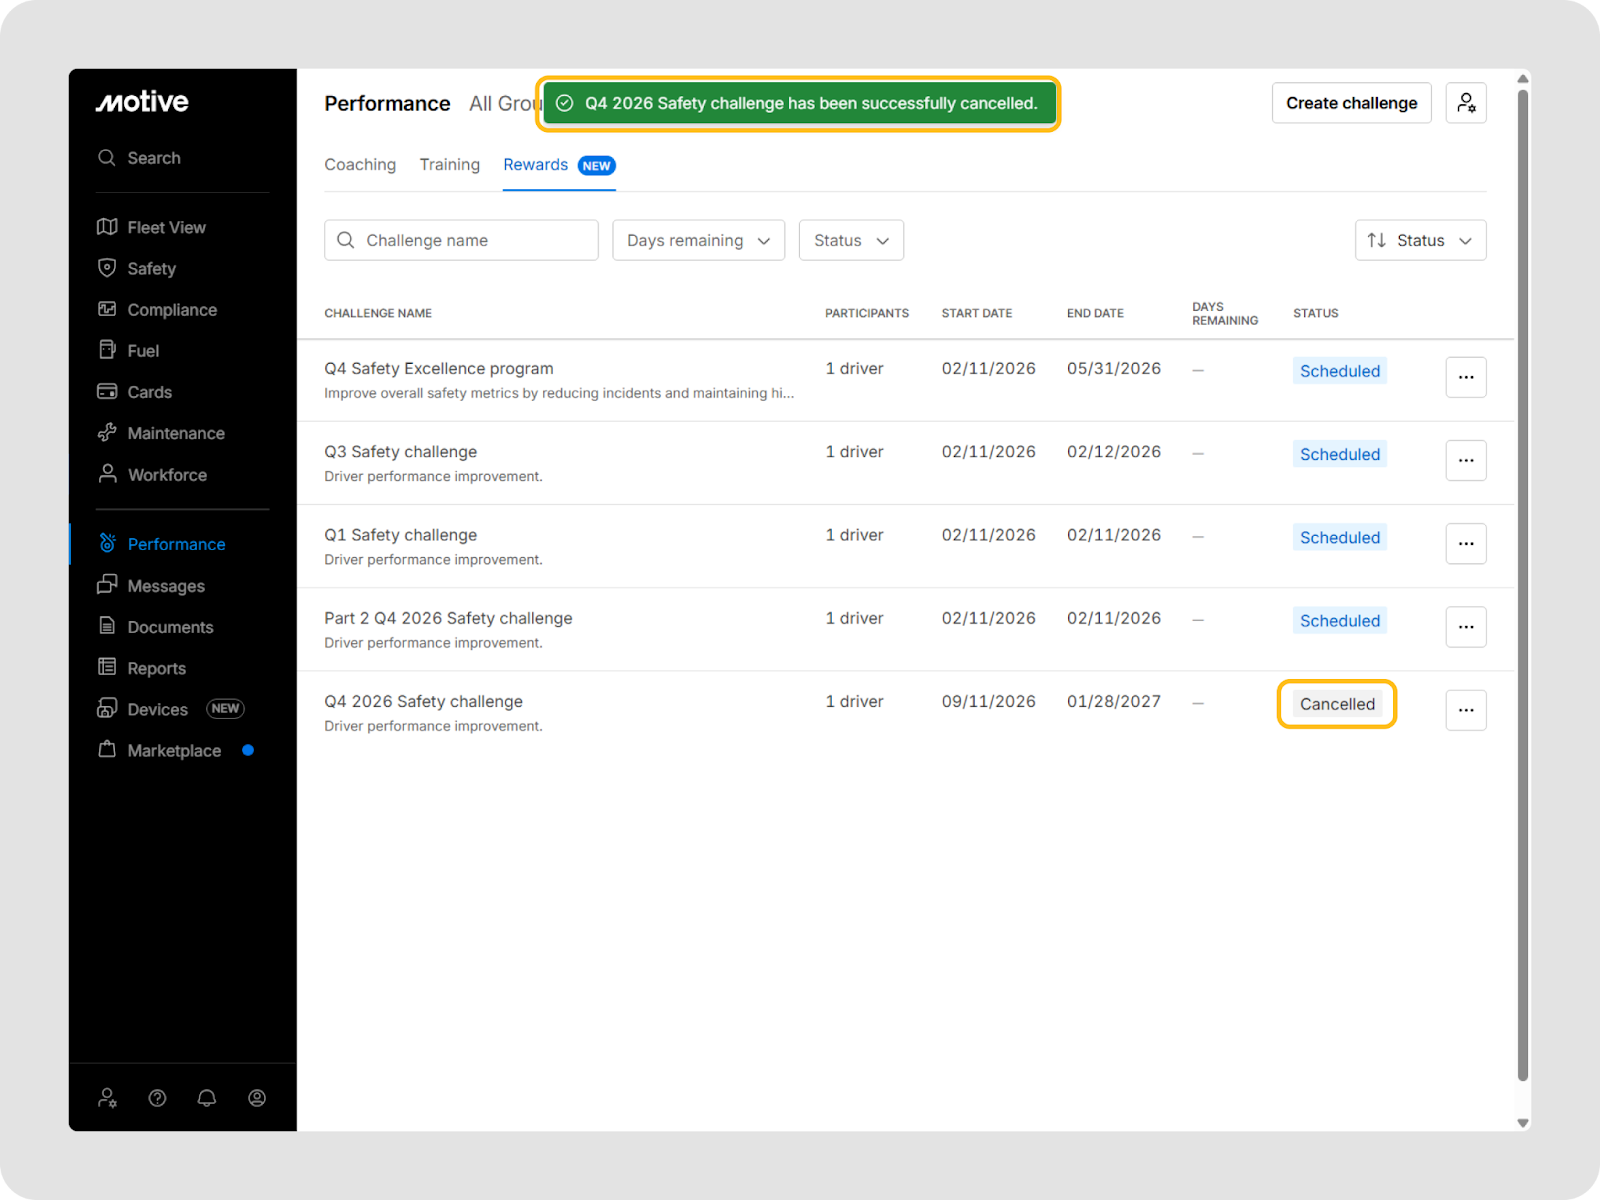Screen dimensions: 1600x1200
Task: Click the admin settings icon in sidebar footer
Action: (107, 1098)
